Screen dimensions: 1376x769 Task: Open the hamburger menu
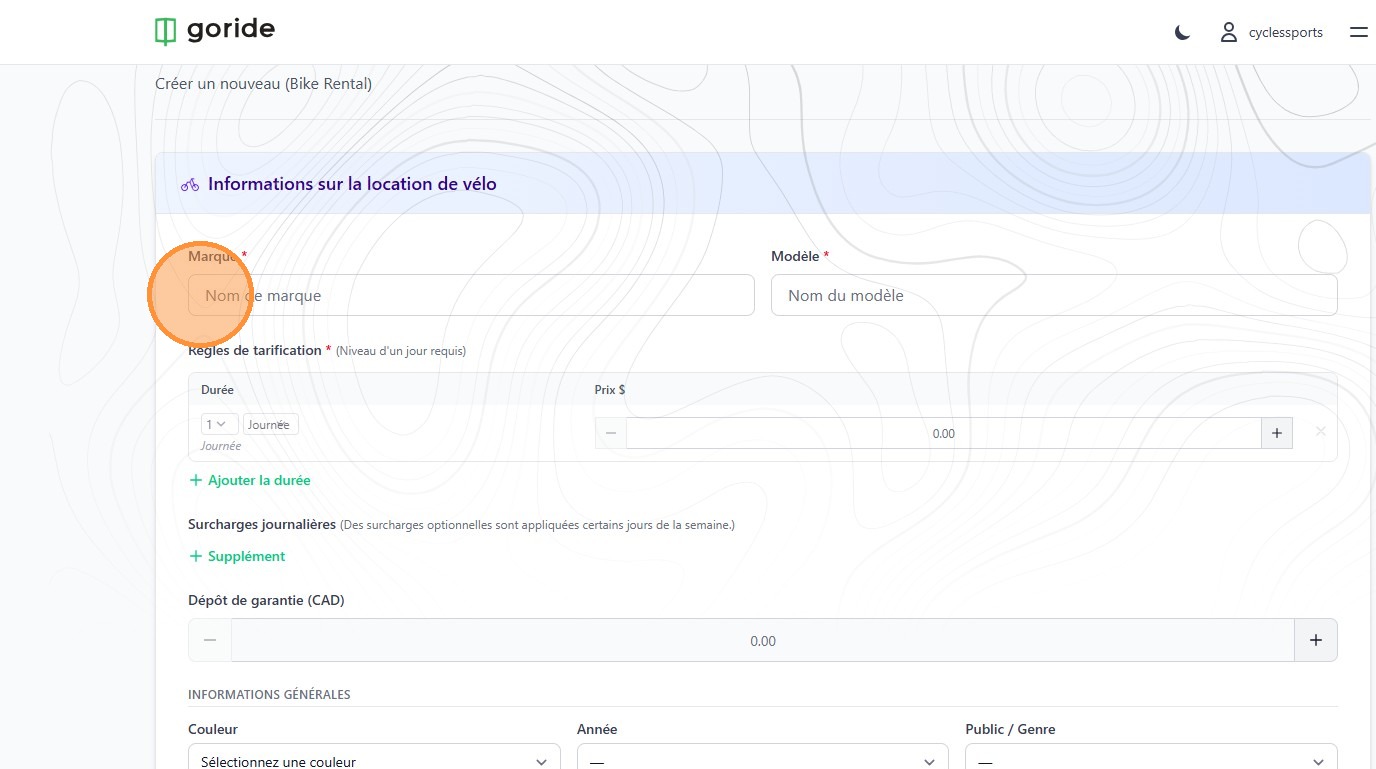pos(1358,33)
